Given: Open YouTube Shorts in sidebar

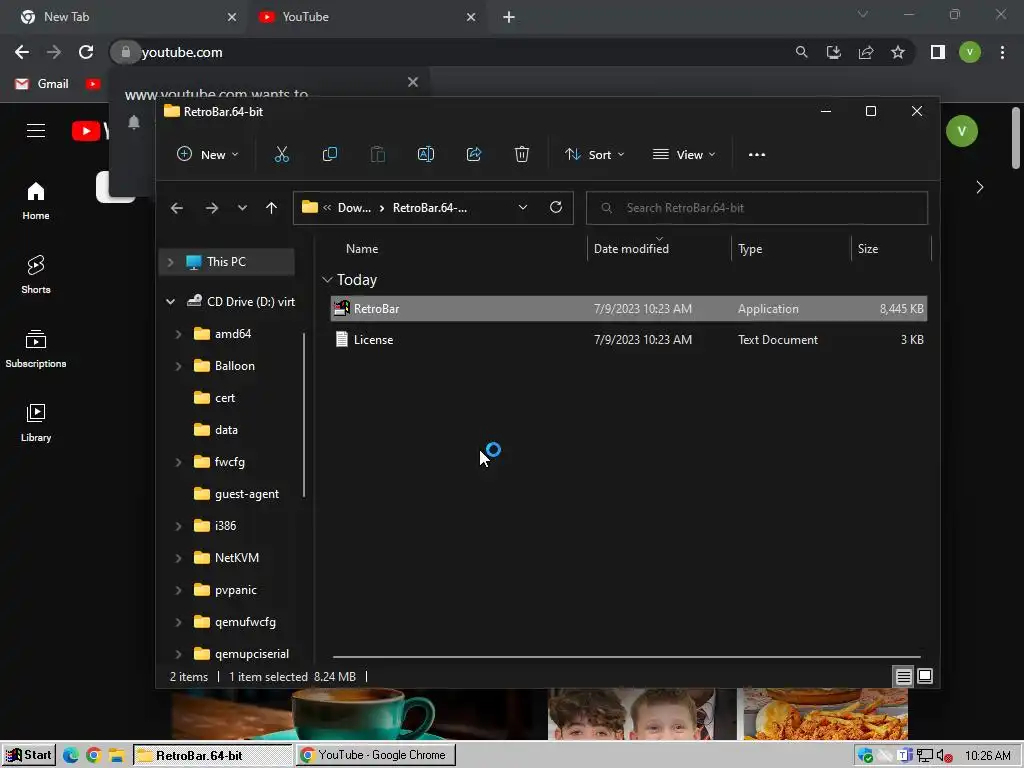Looking at the screenshot, I should click(x=36, y=274).
